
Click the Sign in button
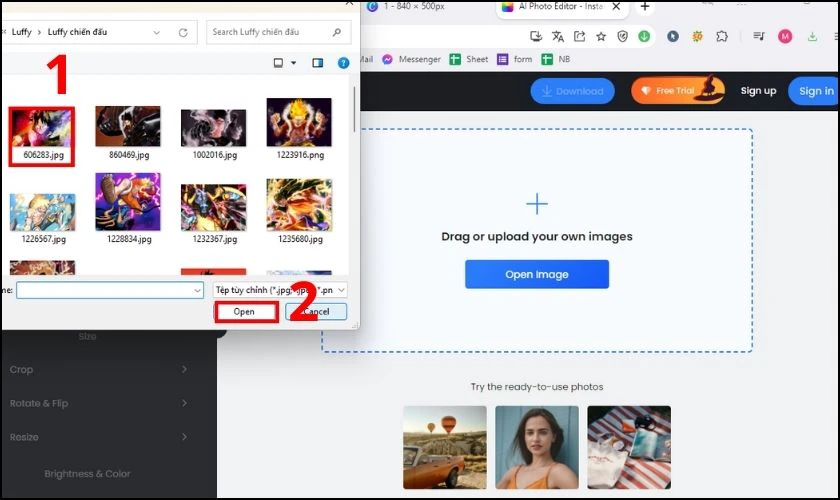(x=814, y=91)
